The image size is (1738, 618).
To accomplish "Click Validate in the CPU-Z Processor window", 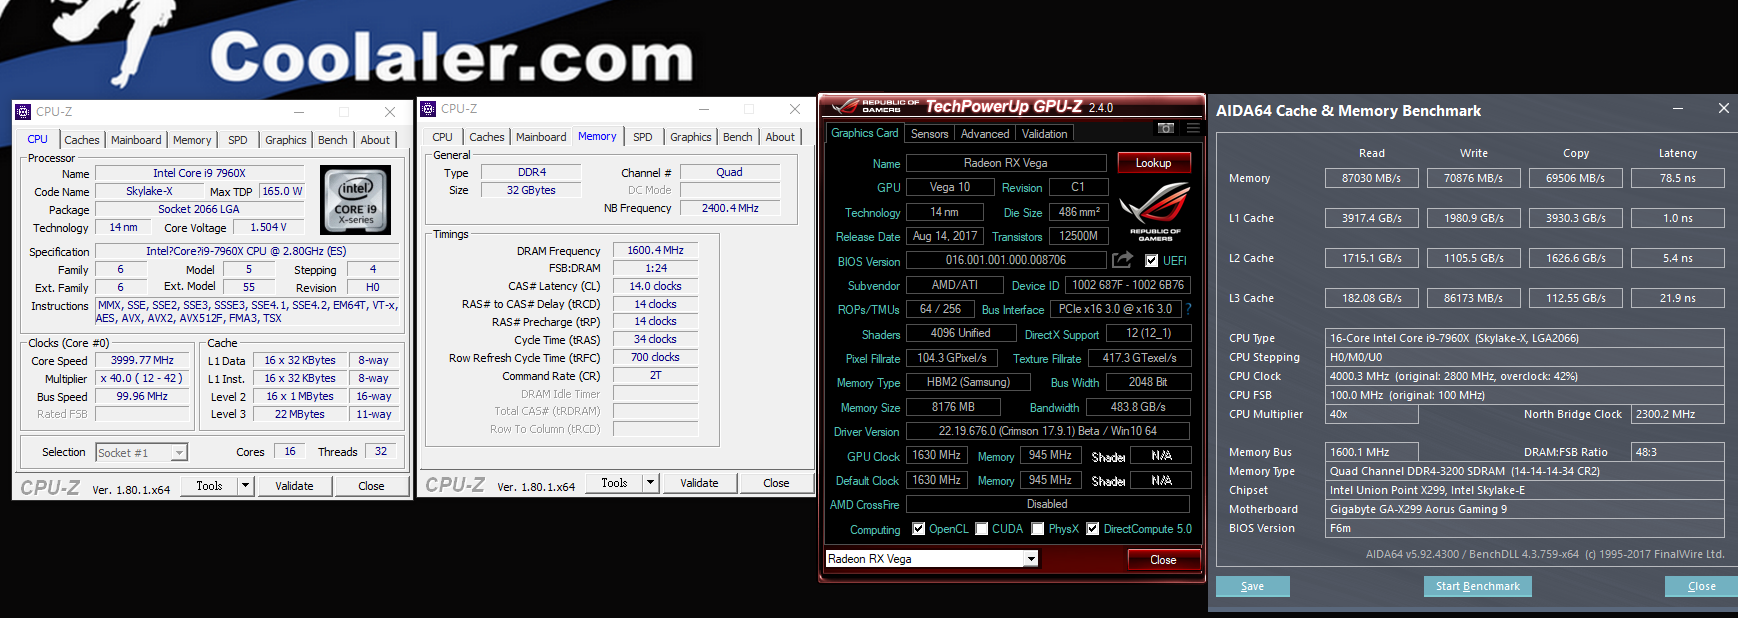I will (294, 486).
